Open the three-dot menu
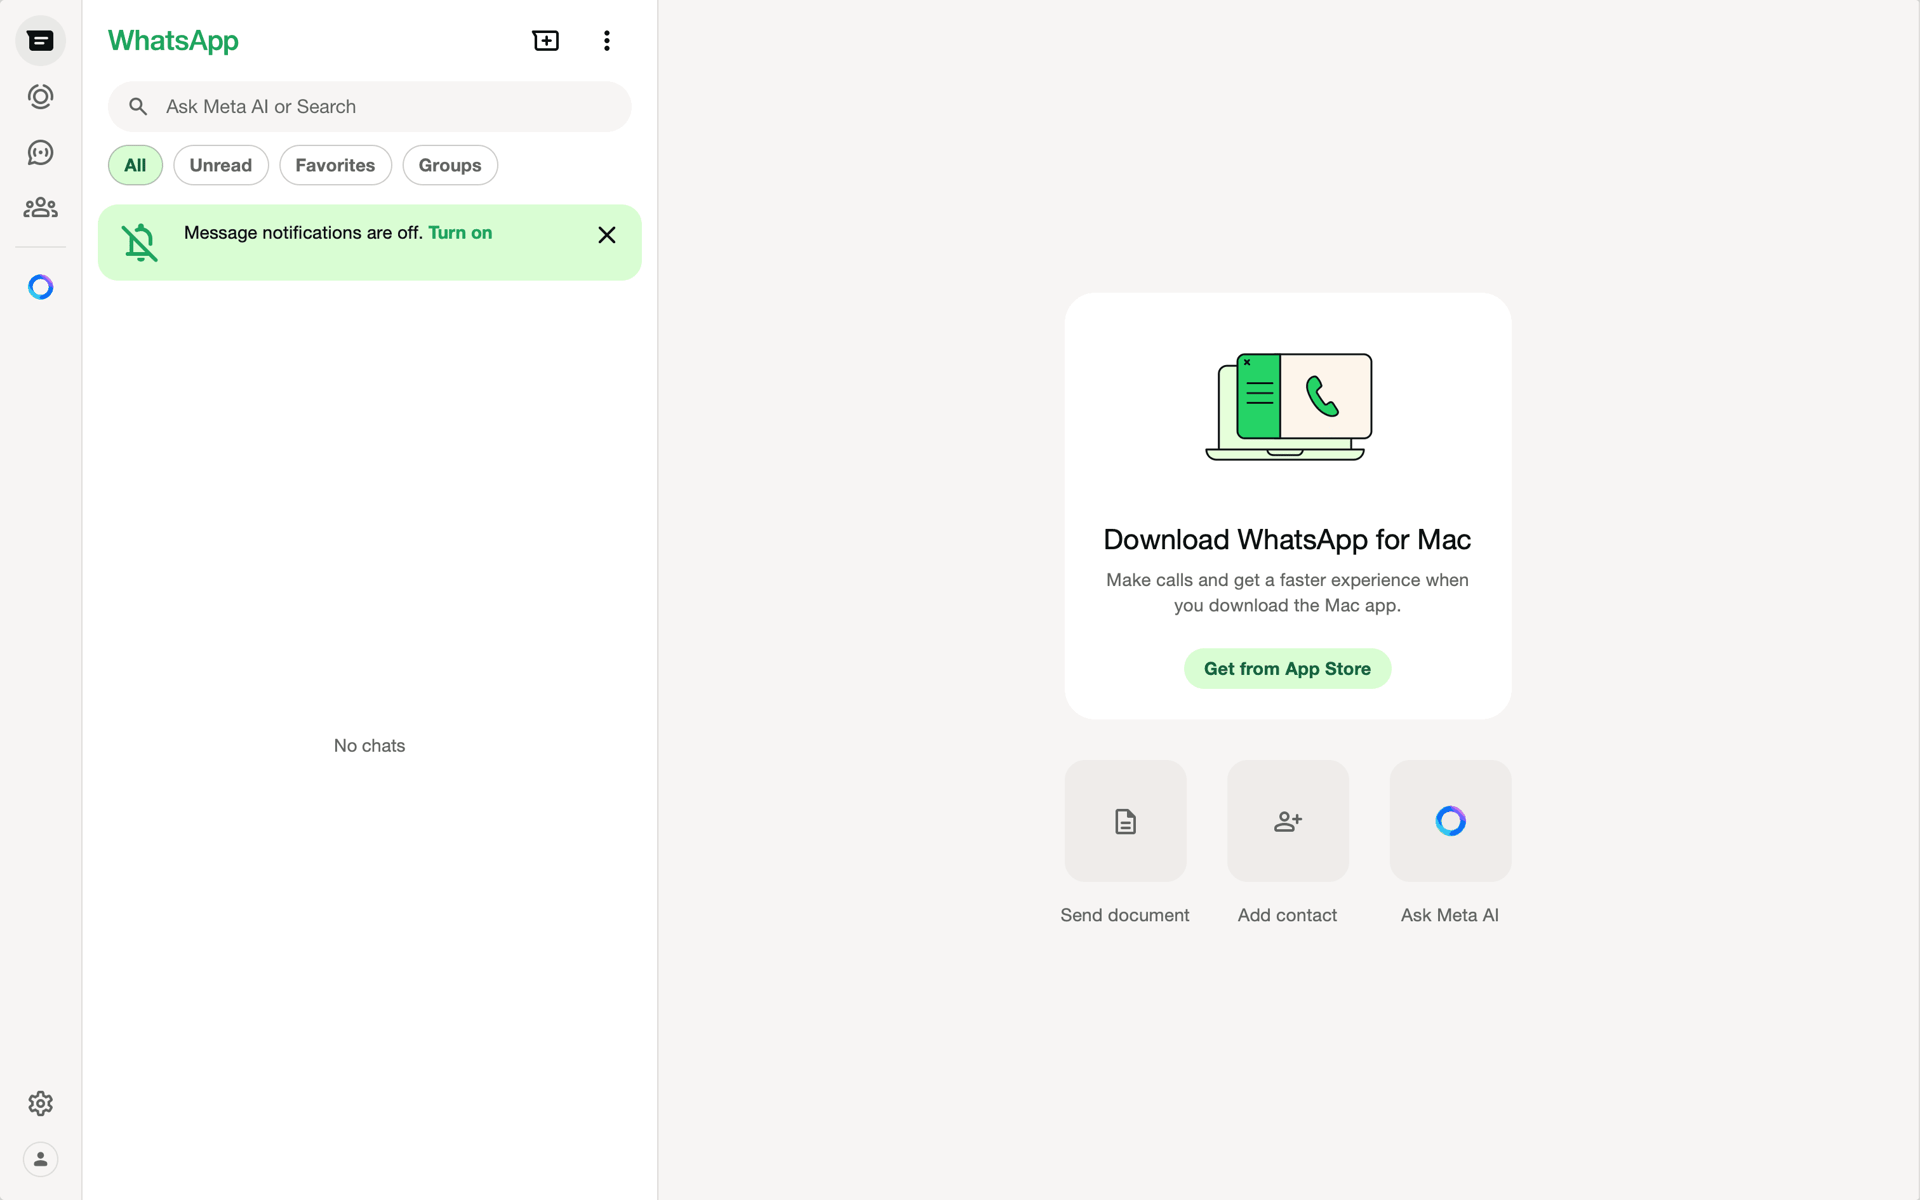This screenshot has width=1920, height=1200. 607,40
